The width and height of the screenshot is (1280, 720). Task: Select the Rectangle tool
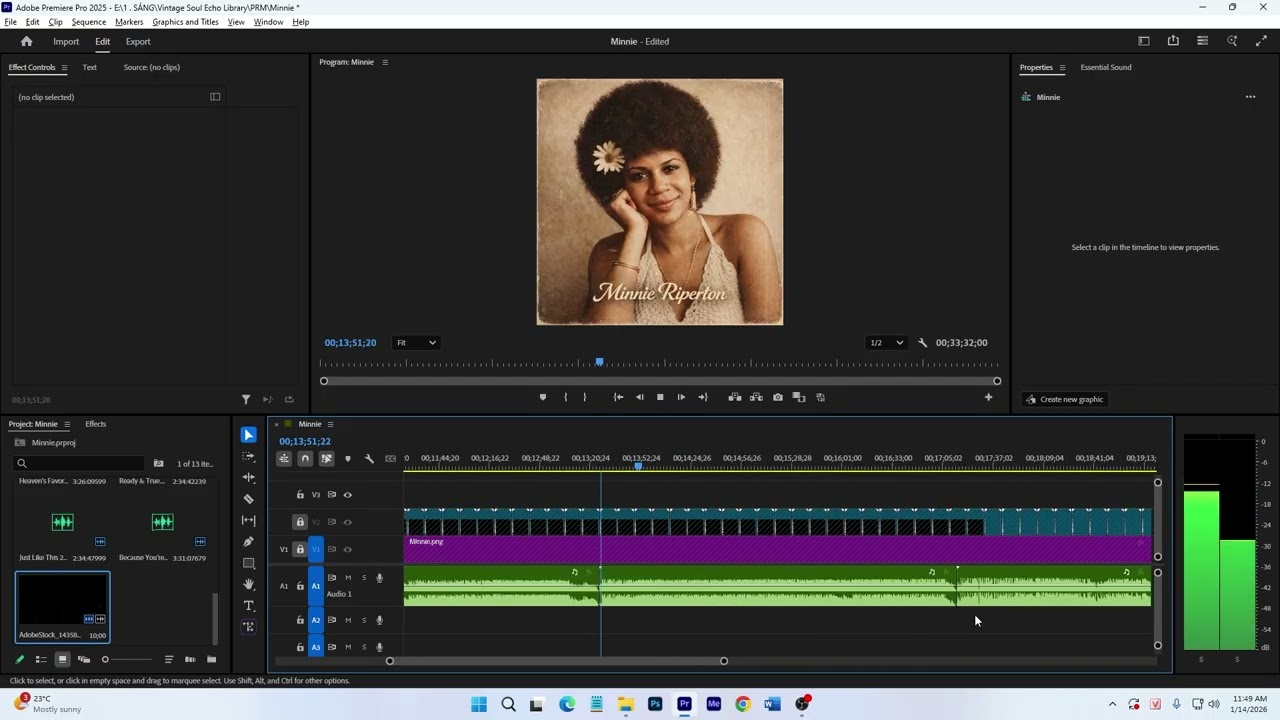[x=249, y=563]
